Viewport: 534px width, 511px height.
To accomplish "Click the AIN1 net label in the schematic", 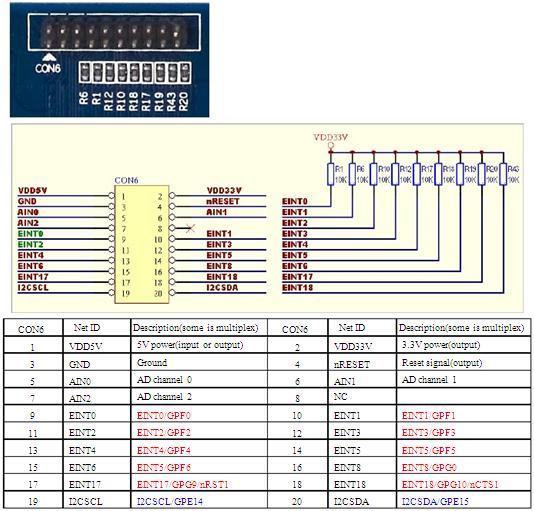I will (217, 212).
